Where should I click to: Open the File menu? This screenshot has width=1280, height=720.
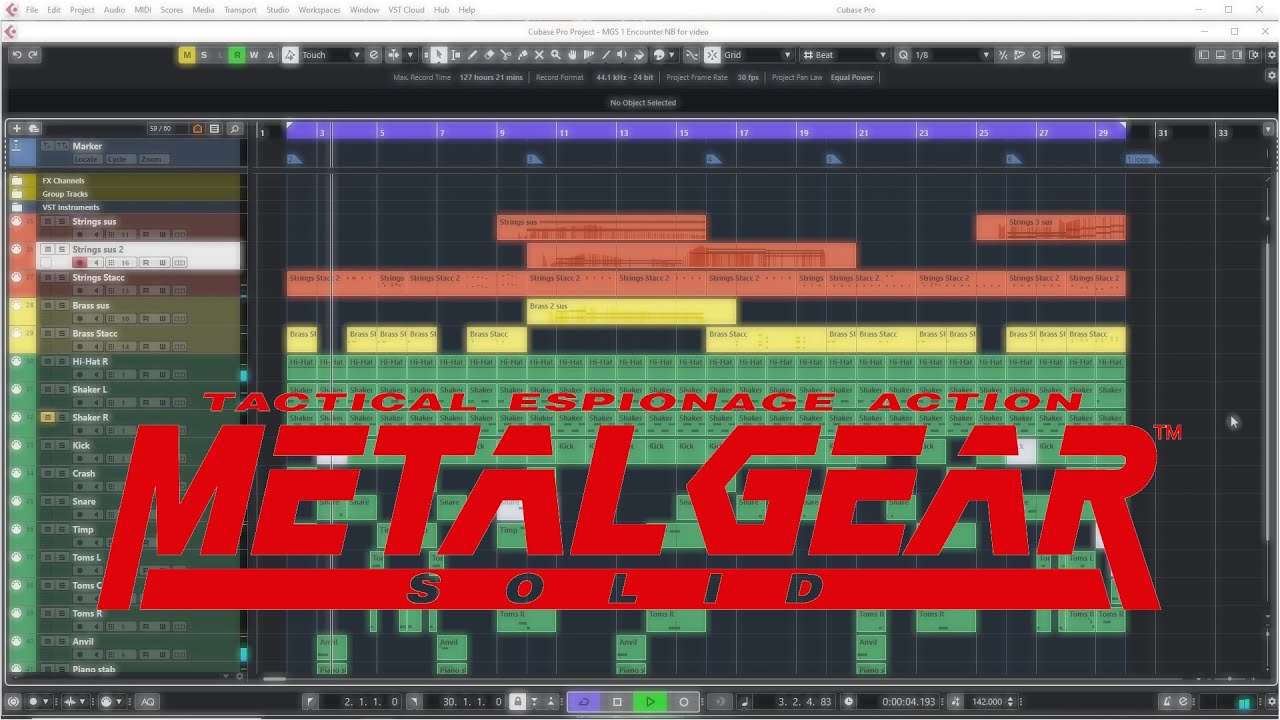point(32,10)
